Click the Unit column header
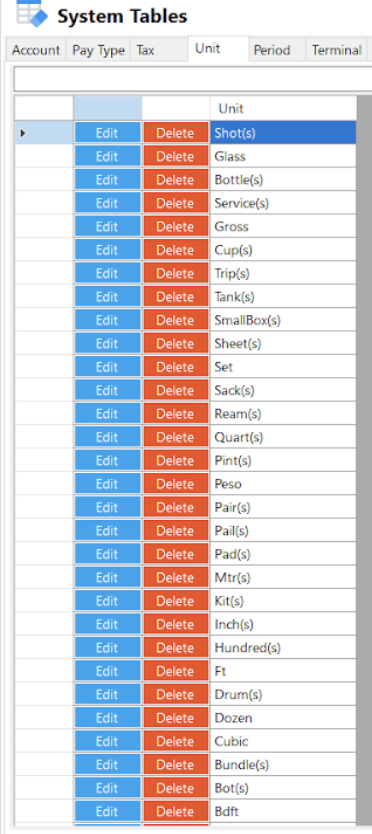This screenshot has height=834, width=372. point(283,109)
